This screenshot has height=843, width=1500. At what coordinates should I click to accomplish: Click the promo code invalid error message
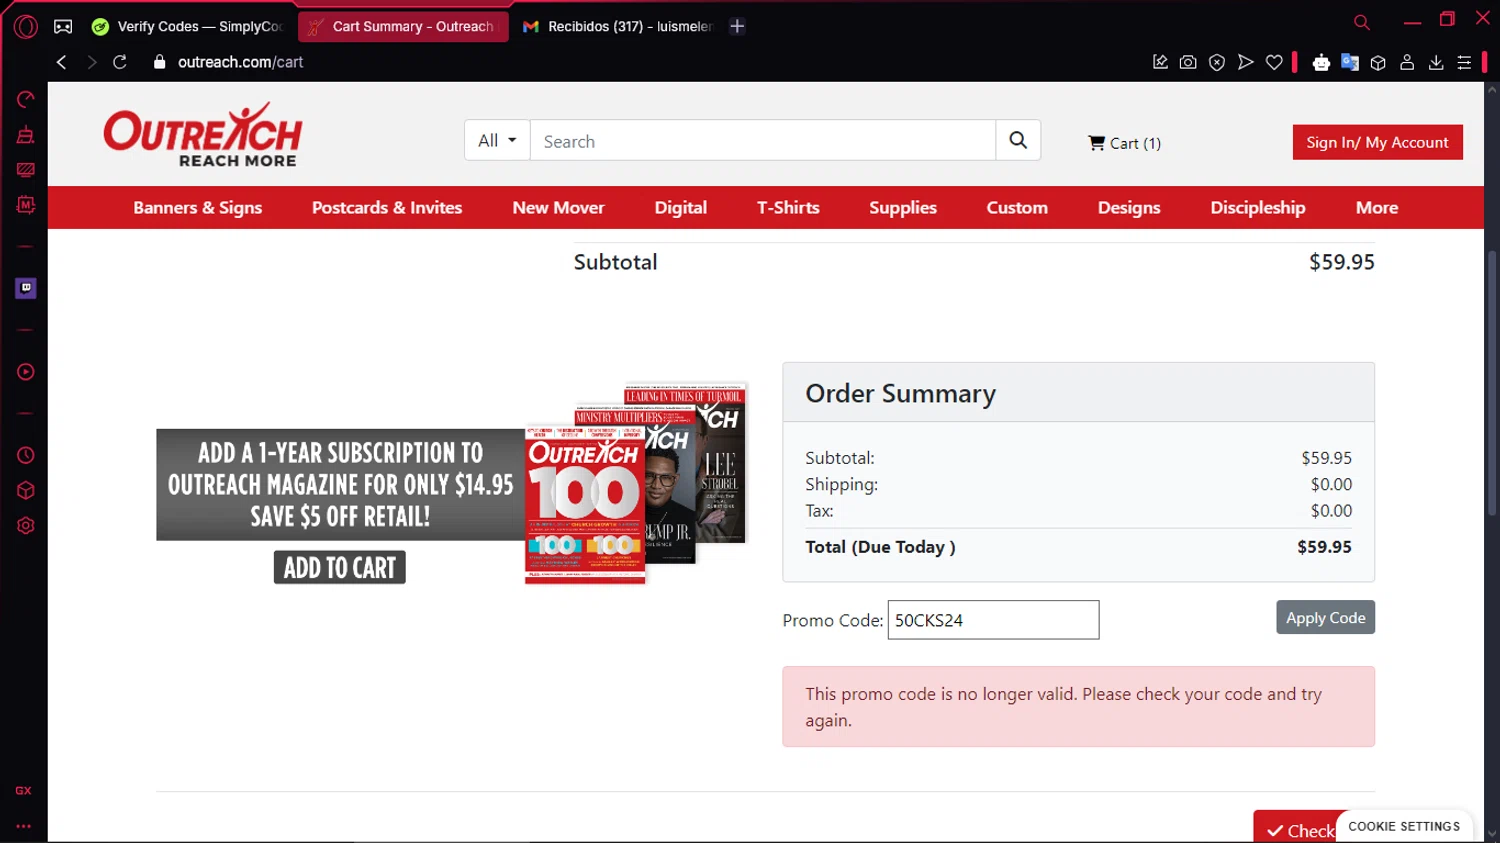pyautogui.click(x=1078, y=707)
